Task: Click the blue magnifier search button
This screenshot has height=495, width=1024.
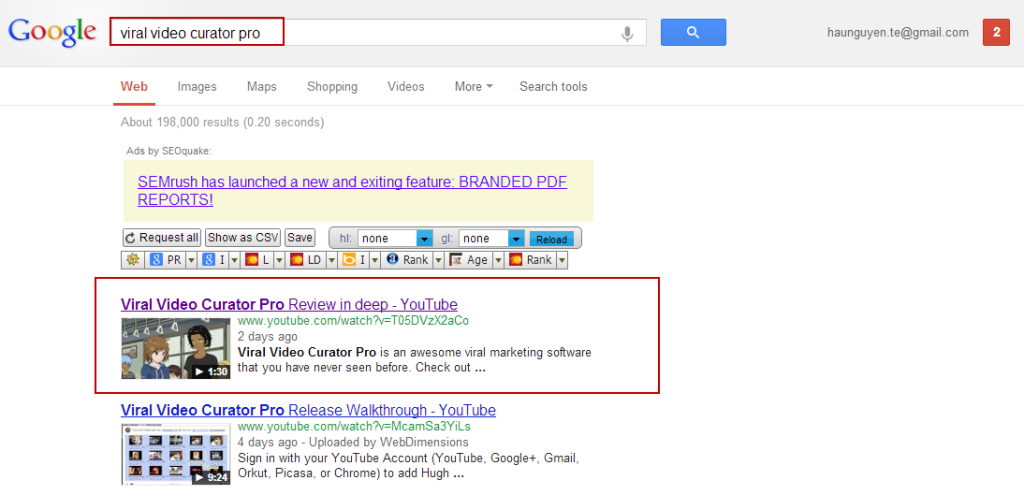Action: click(693, 33)
